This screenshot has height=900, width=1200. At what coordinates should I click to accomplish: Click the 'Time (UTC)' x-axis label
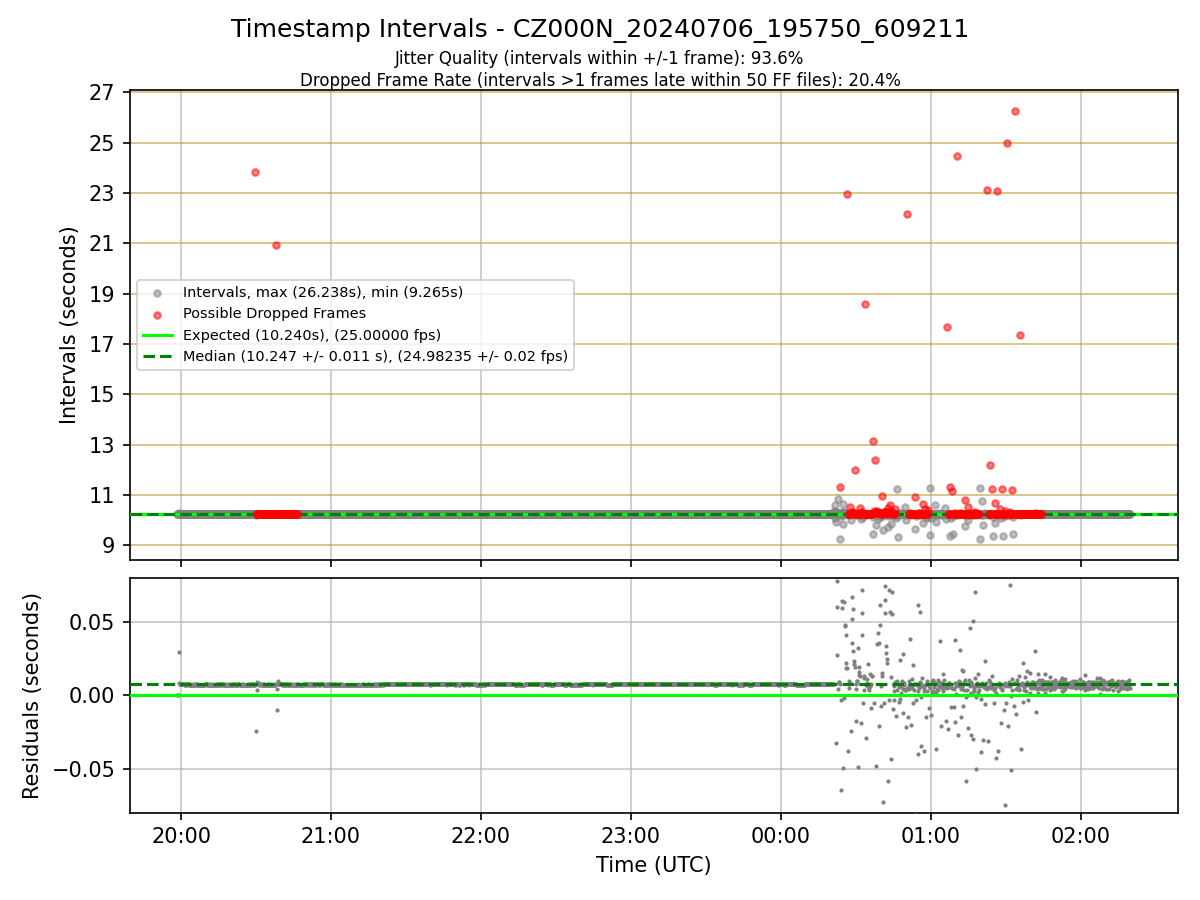point(654,865)
